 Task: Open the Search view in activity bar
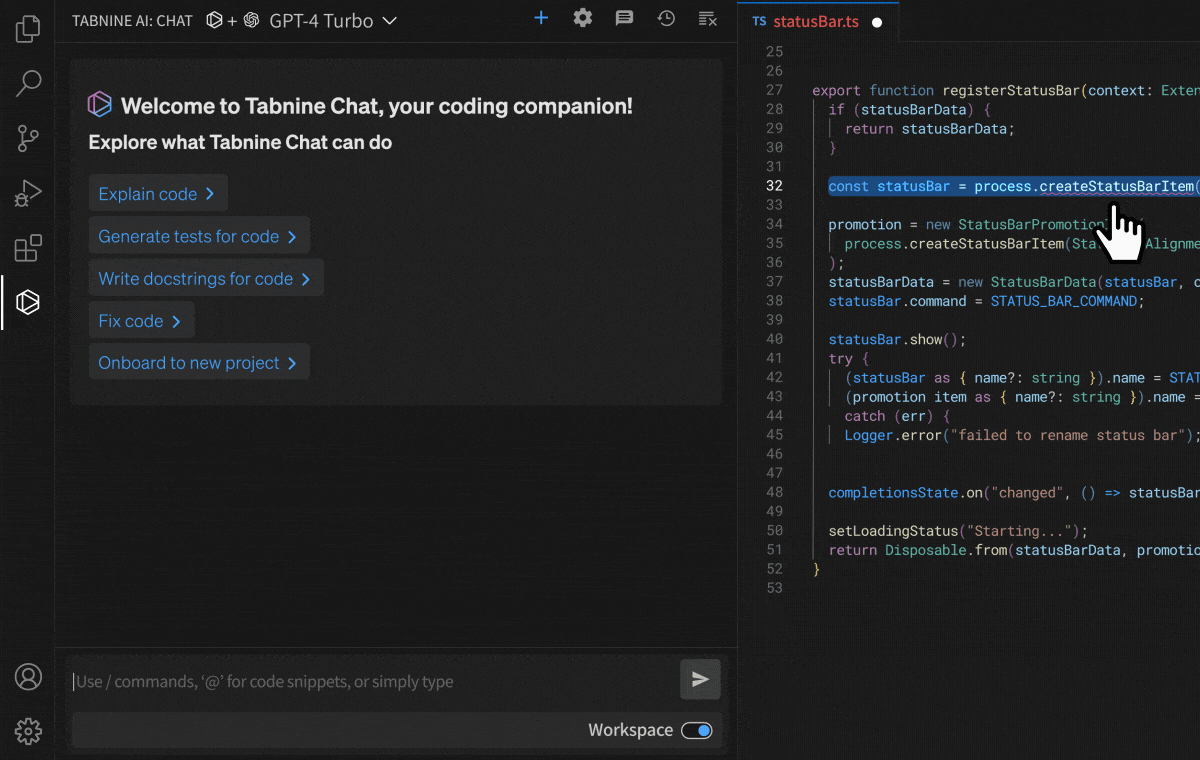pos(28,83)
